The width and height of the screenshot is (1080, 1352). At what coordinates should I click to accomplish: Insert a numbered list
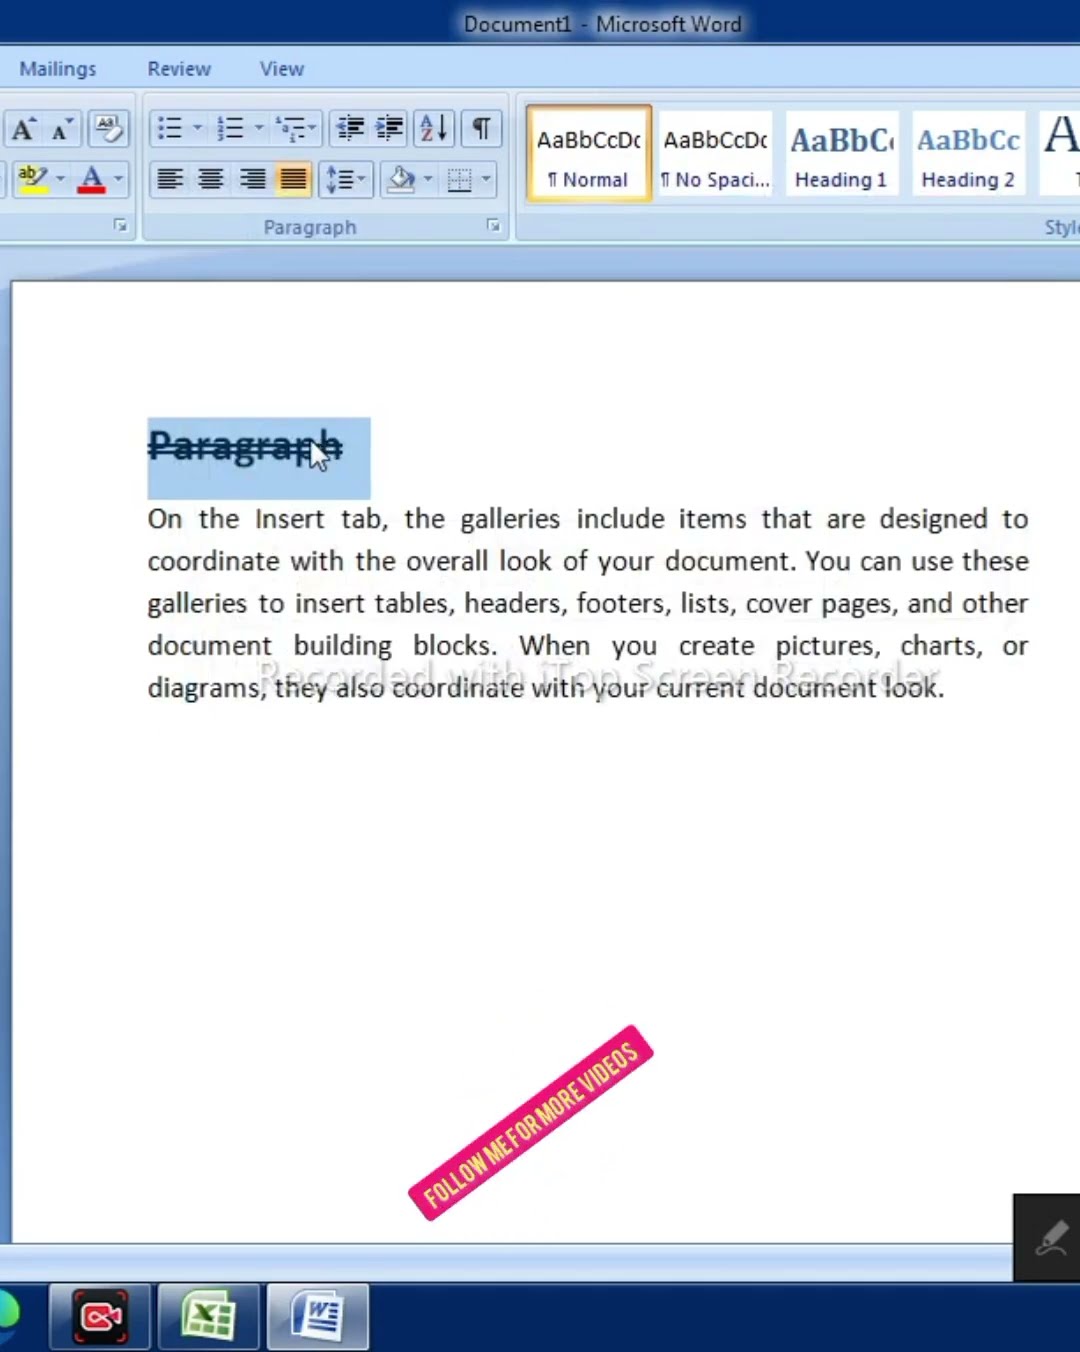pos(230,128)
